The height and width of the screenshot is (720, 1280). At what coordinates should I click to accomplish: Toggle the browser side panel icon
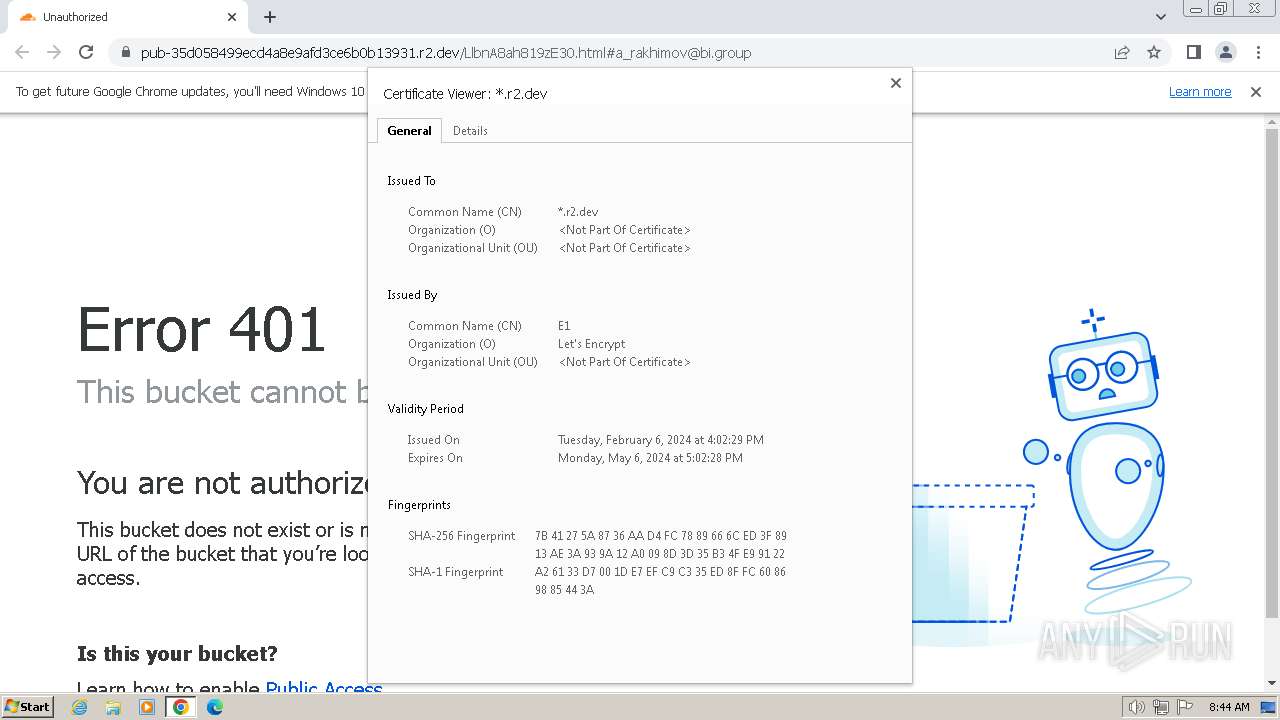(x=1193, y=52)
